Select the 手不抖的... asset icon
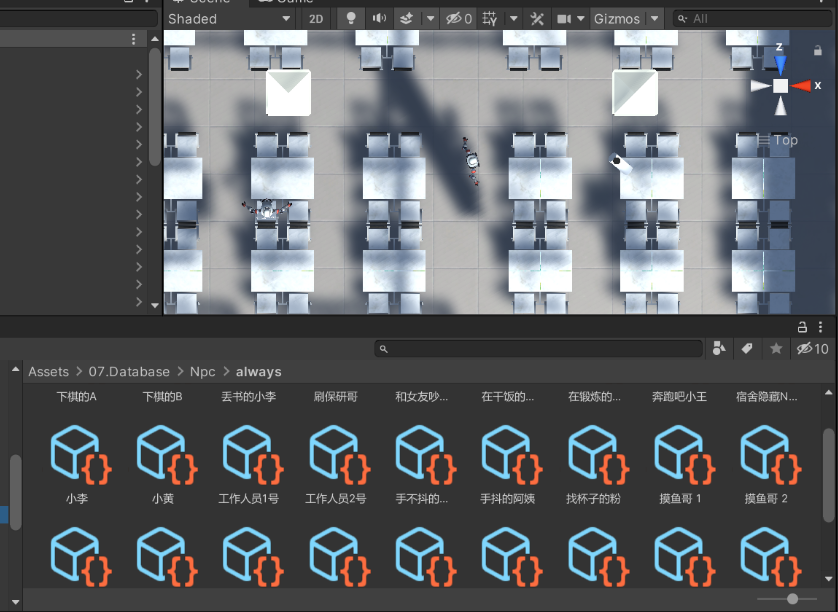The height and width of the screenshot is (612, 838). 425,454
